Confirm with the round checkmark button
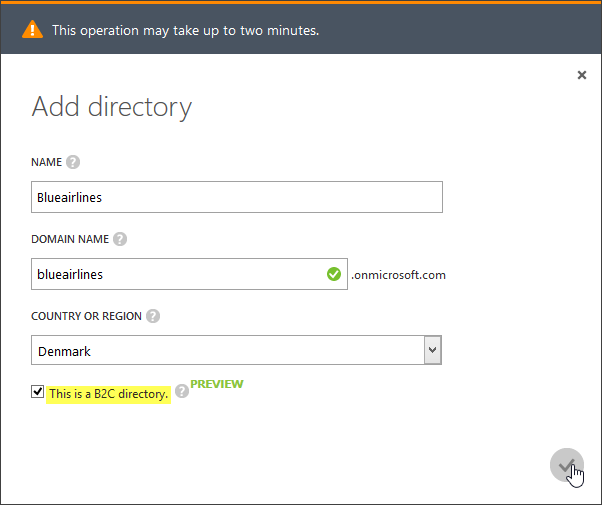602x505 pixels. 567,465
